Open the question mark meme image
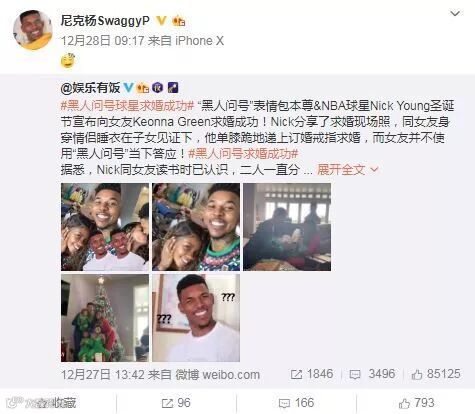This screenshot has width=475, height=414. click(x=196, y=318)
